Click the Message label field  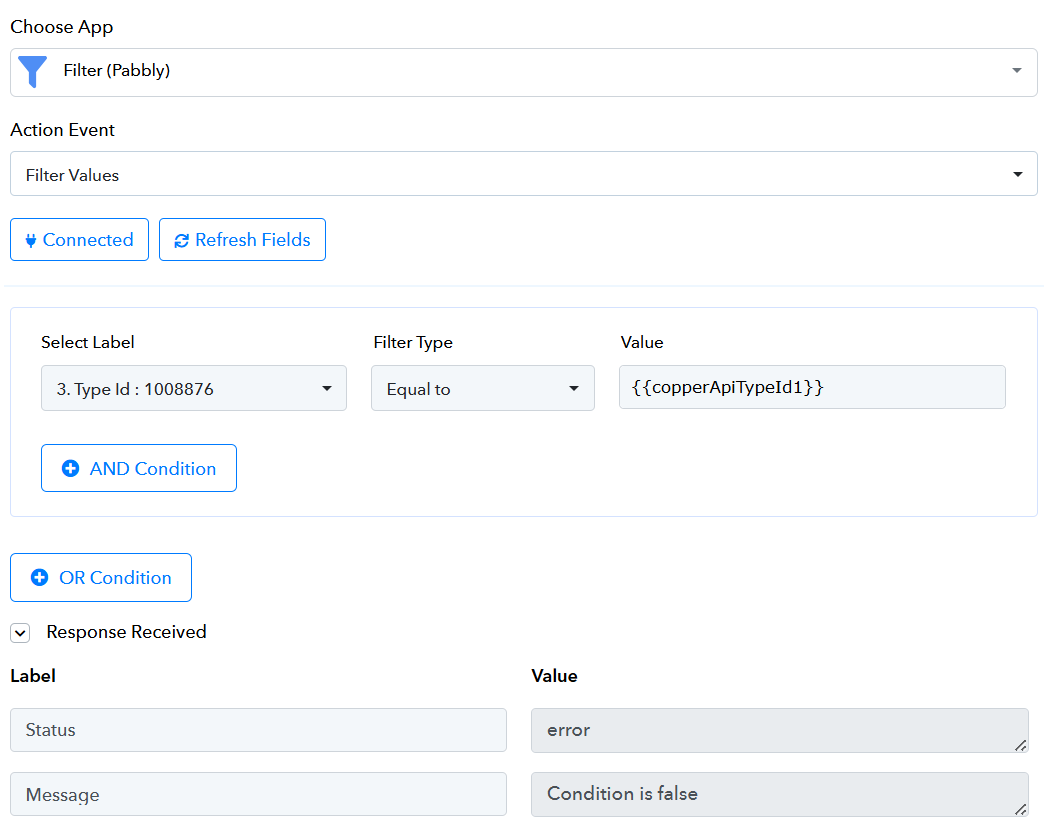[258, 794]
